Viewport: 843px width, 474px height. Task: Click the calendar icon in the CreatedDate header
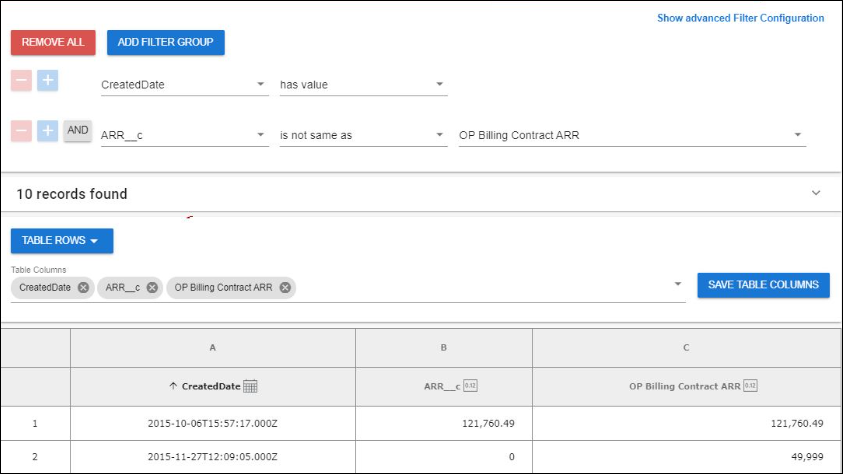pyautogui.click(x=250, y=386)
